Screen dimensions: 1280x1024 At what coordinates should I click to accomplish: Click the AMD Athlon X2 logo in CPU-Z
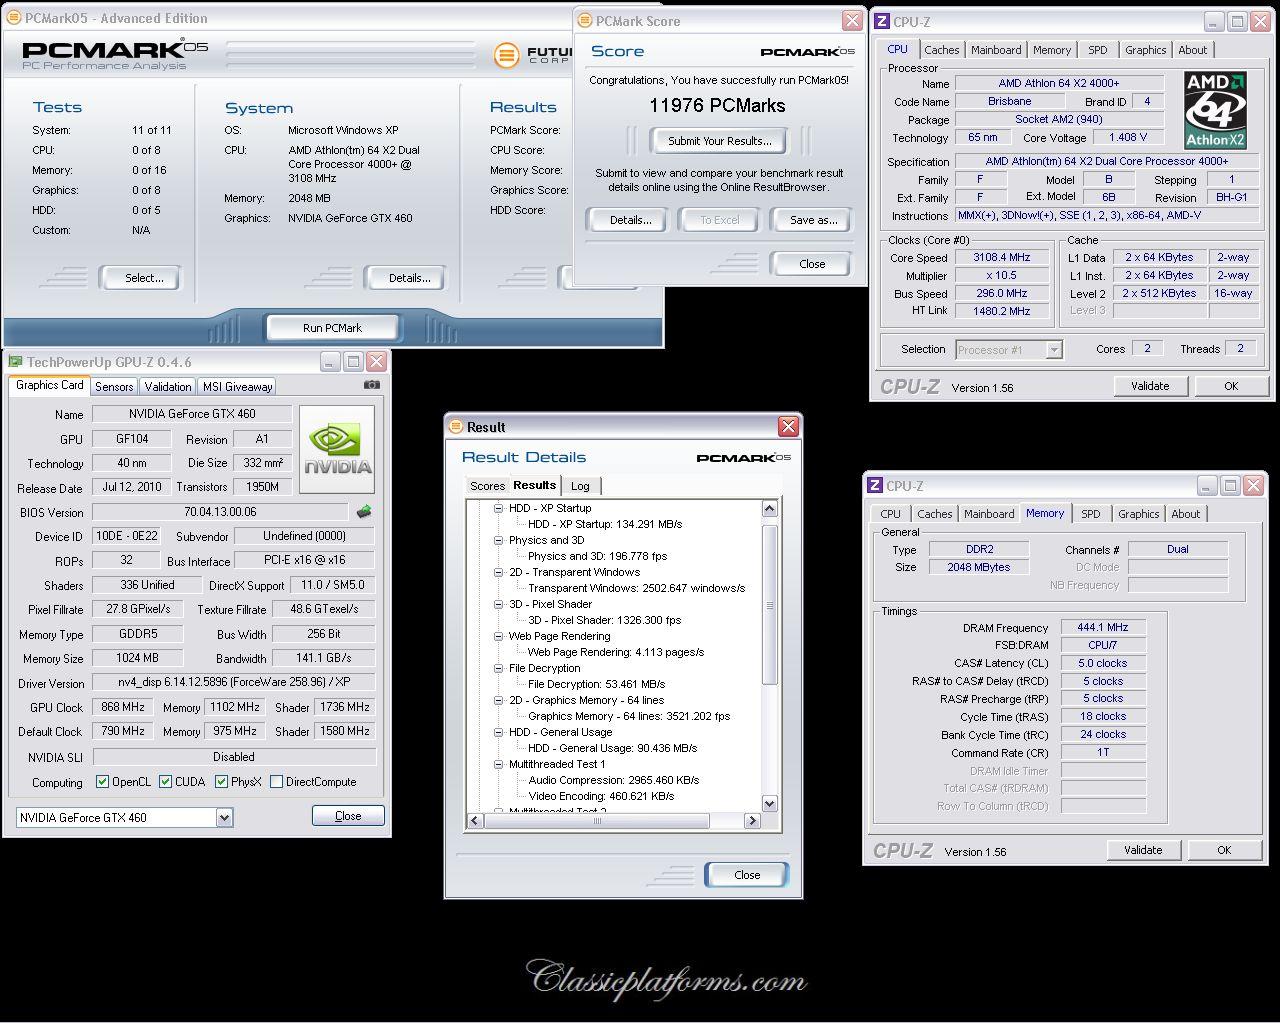point(1215,111)
